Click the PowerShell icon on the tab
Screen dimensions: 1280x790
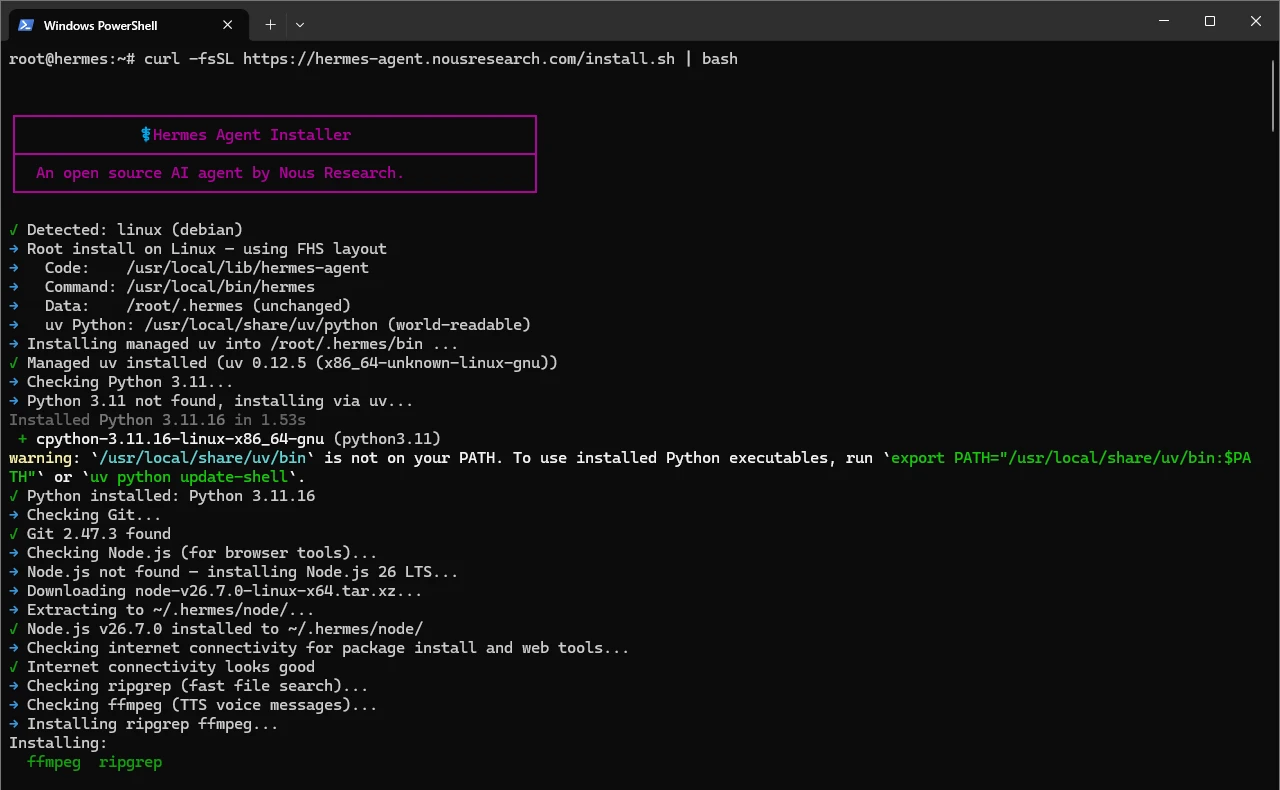click(x=26, y=25)
